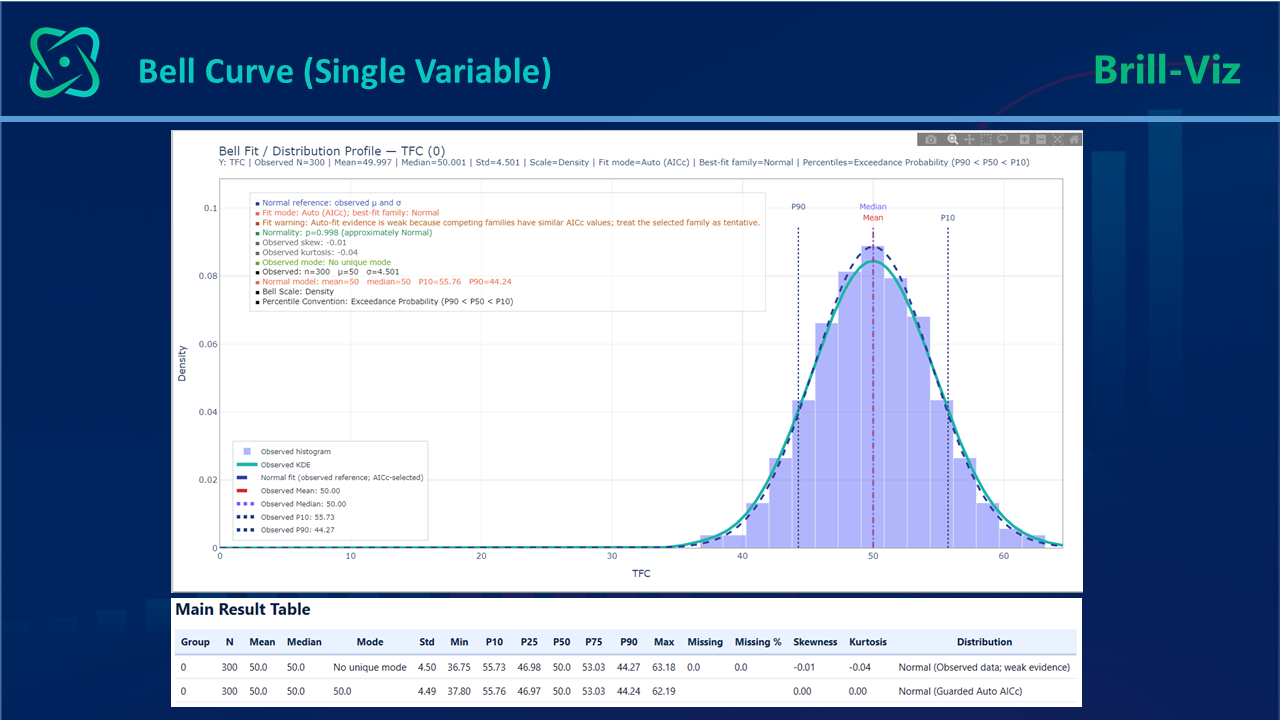Toggle Observed Mean: 50.00 legend entry

coord(289,491)
